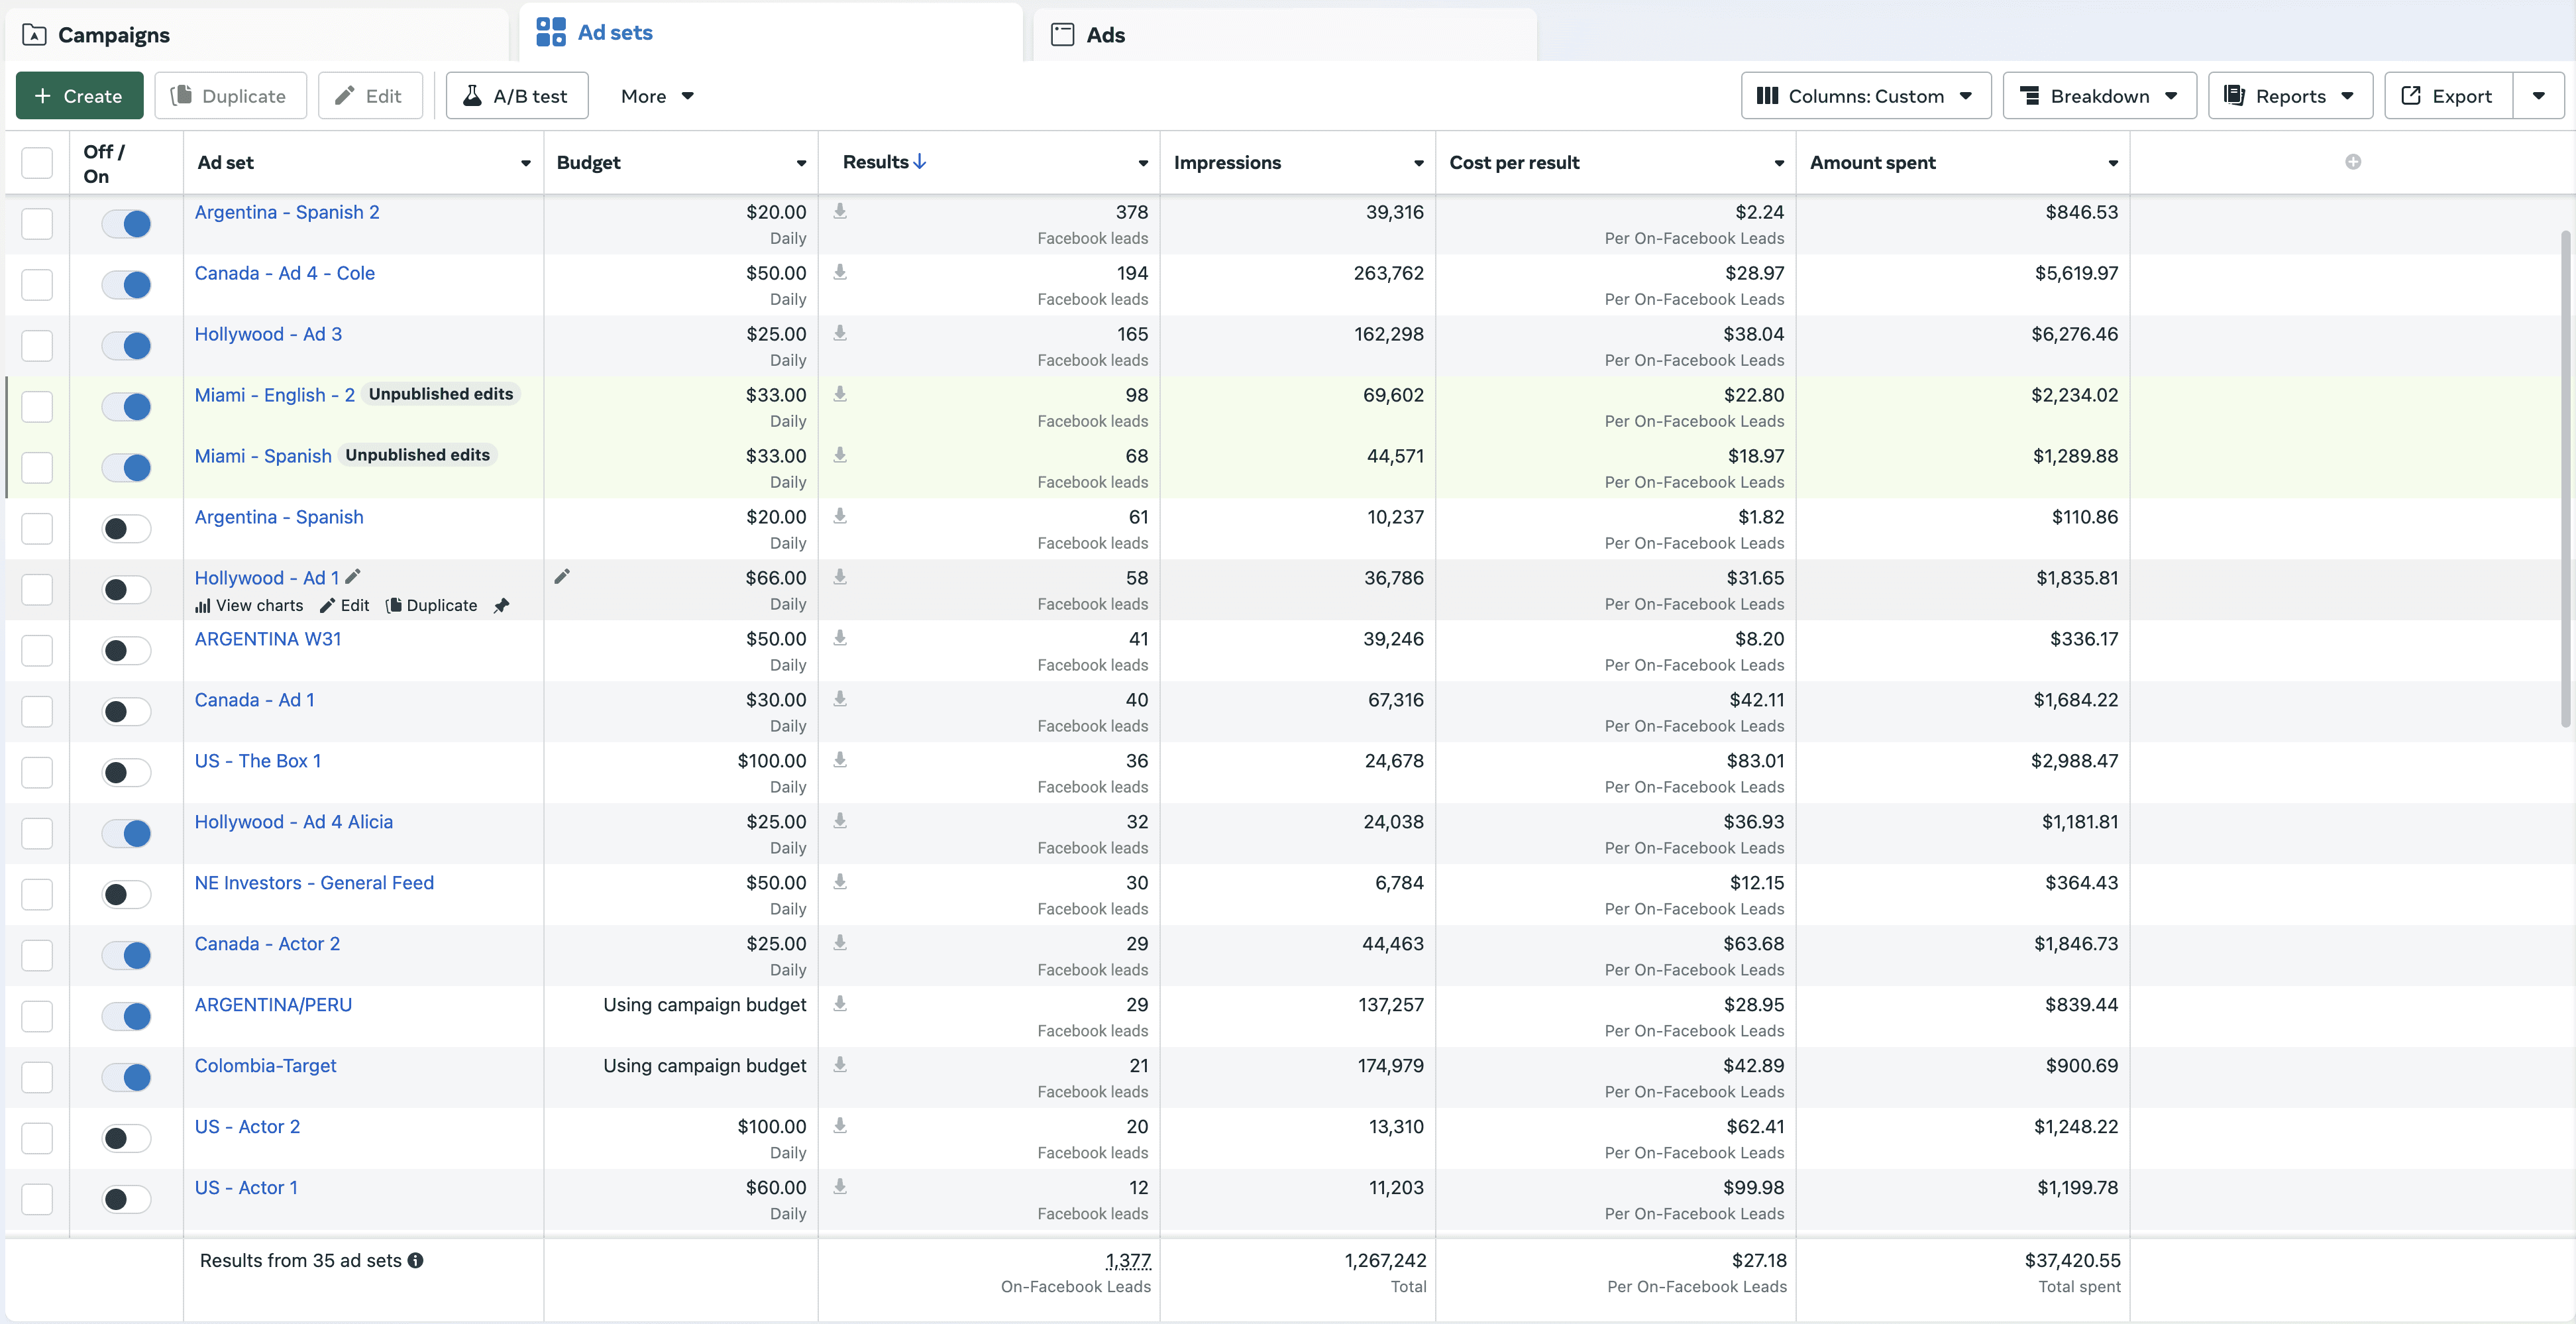Expand the Breakdown dropdown
The height and width of the screenshot is (1324, 2576).
pos(2099,96)
